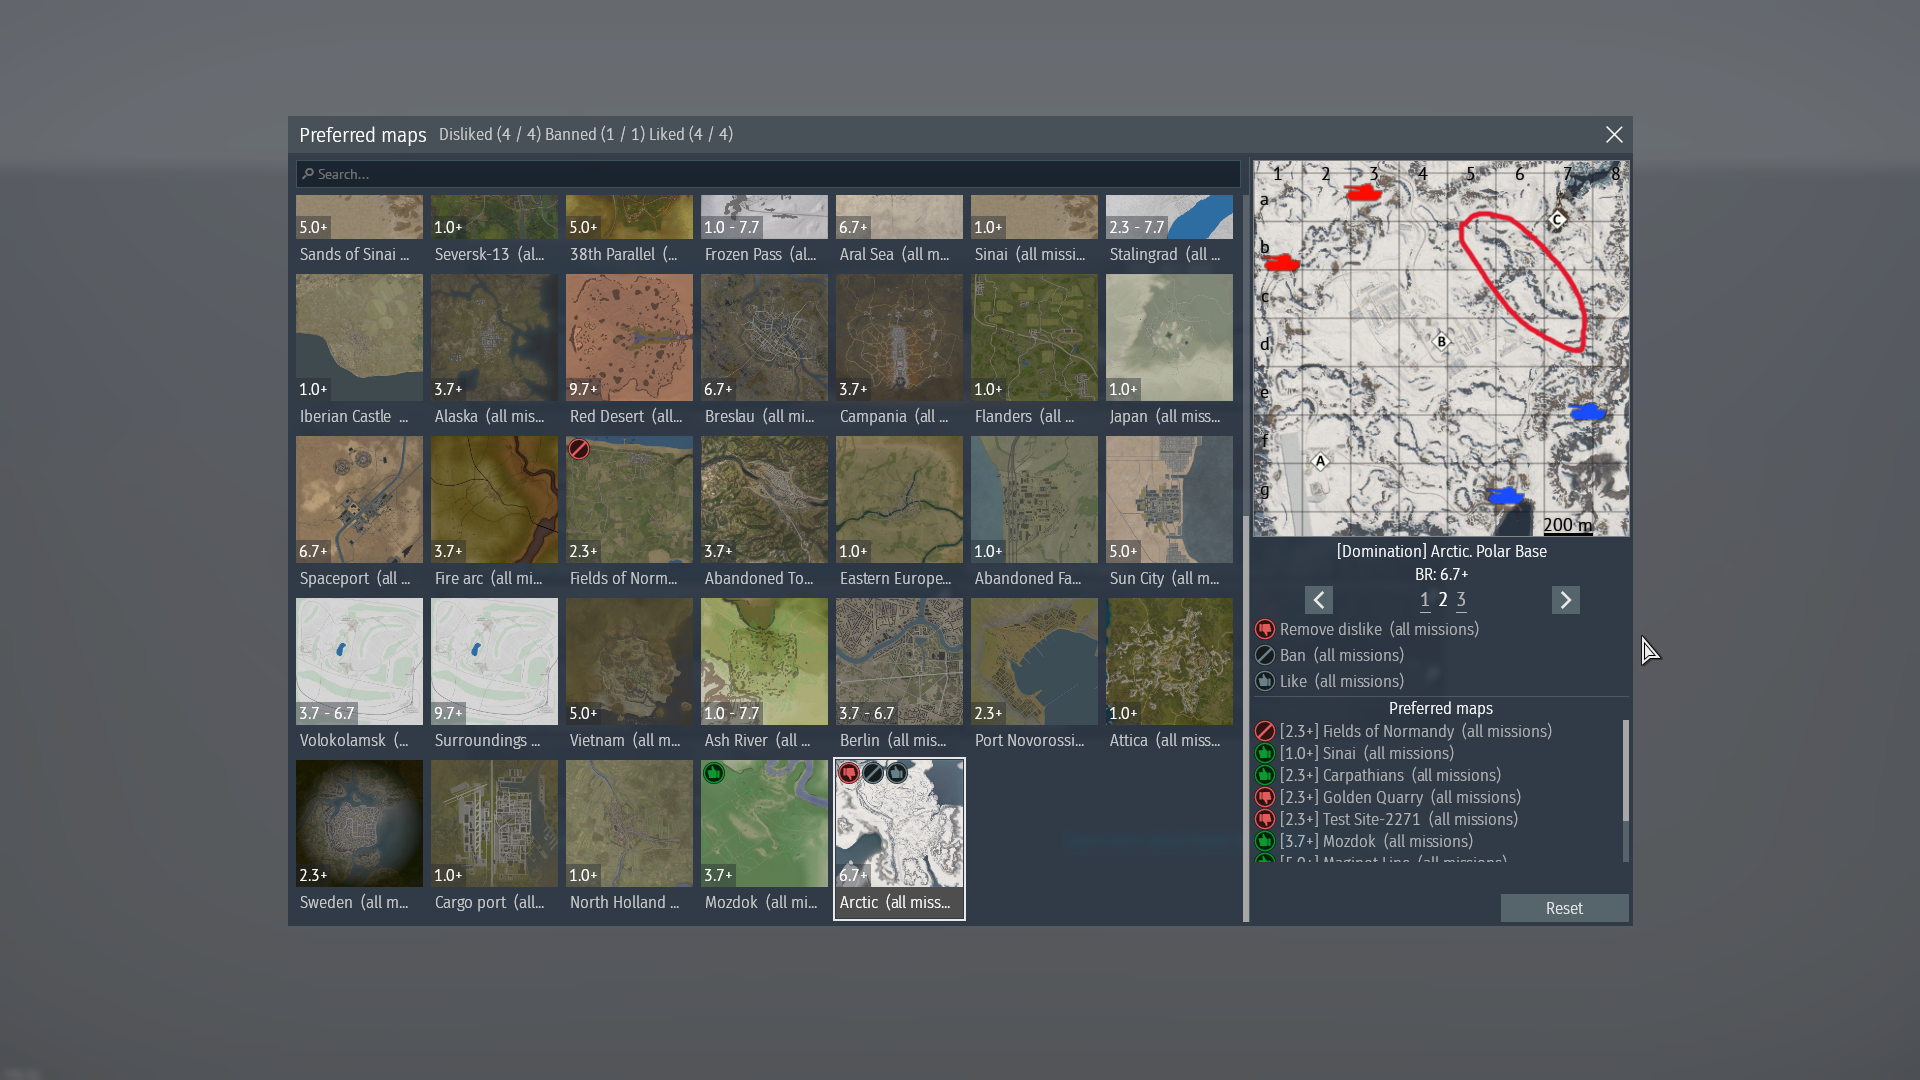Click the ban icon beside Fields of Normandy list entry
Image resolution: width=1920 pixels, height=1080 pixels.
(1265, 732)
